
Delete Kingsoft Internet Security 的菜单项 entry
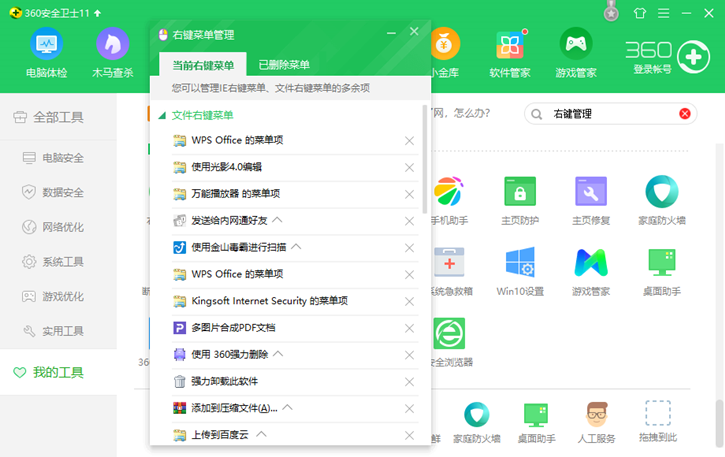(x=409, y=302)
